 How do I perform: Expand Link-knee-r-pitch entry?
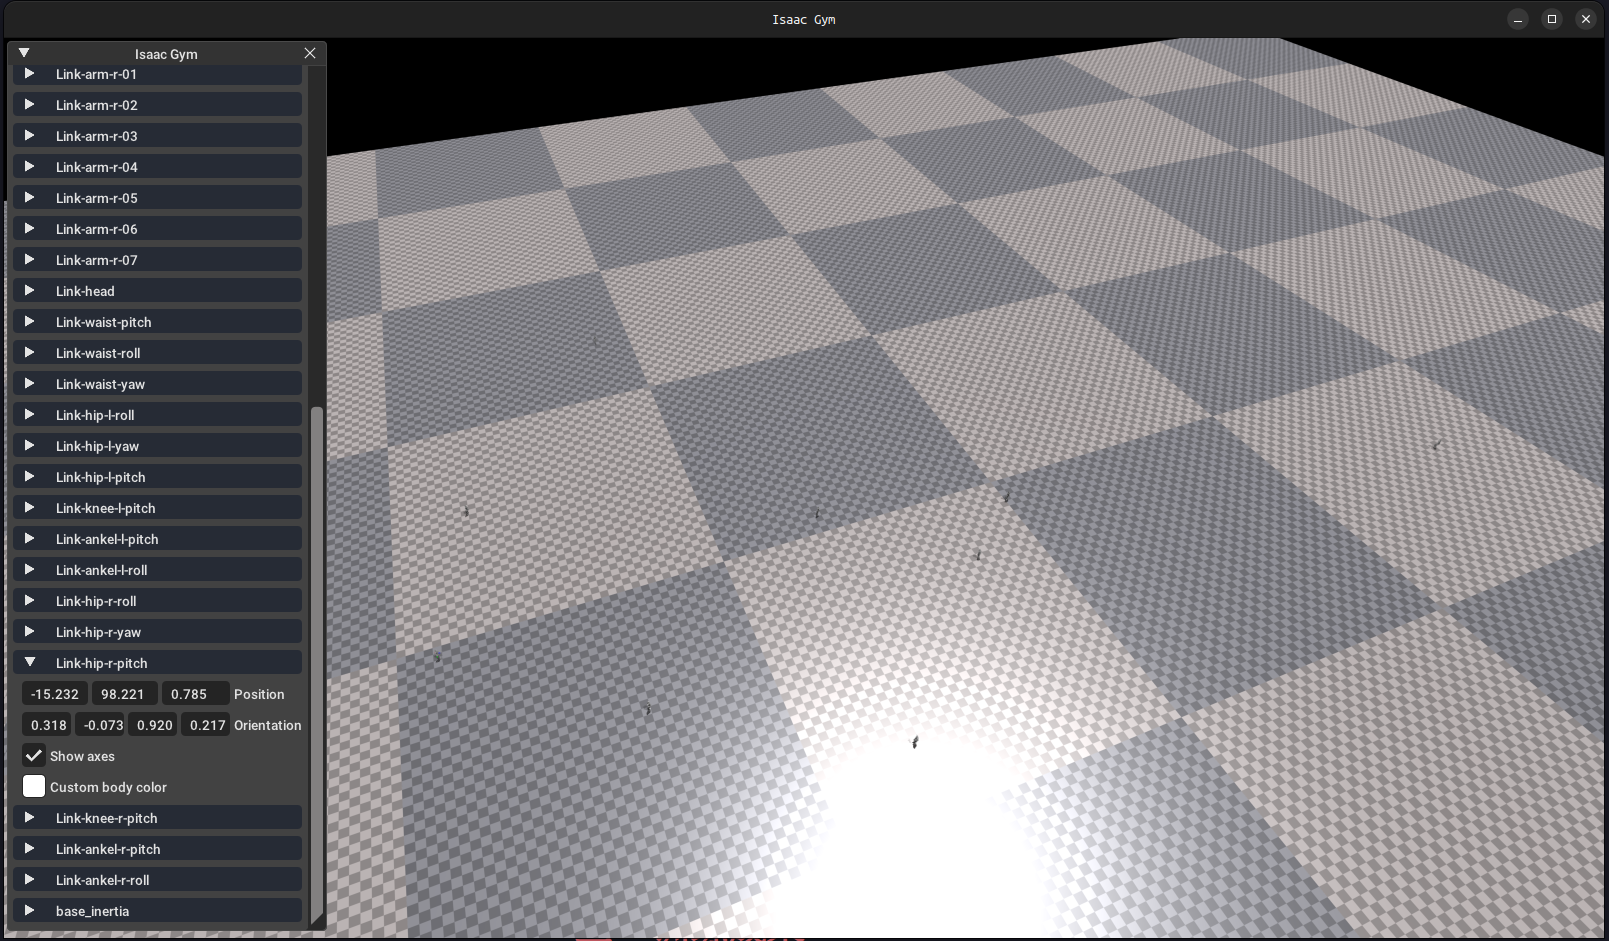pyautogui.click(x=157, y=818)
